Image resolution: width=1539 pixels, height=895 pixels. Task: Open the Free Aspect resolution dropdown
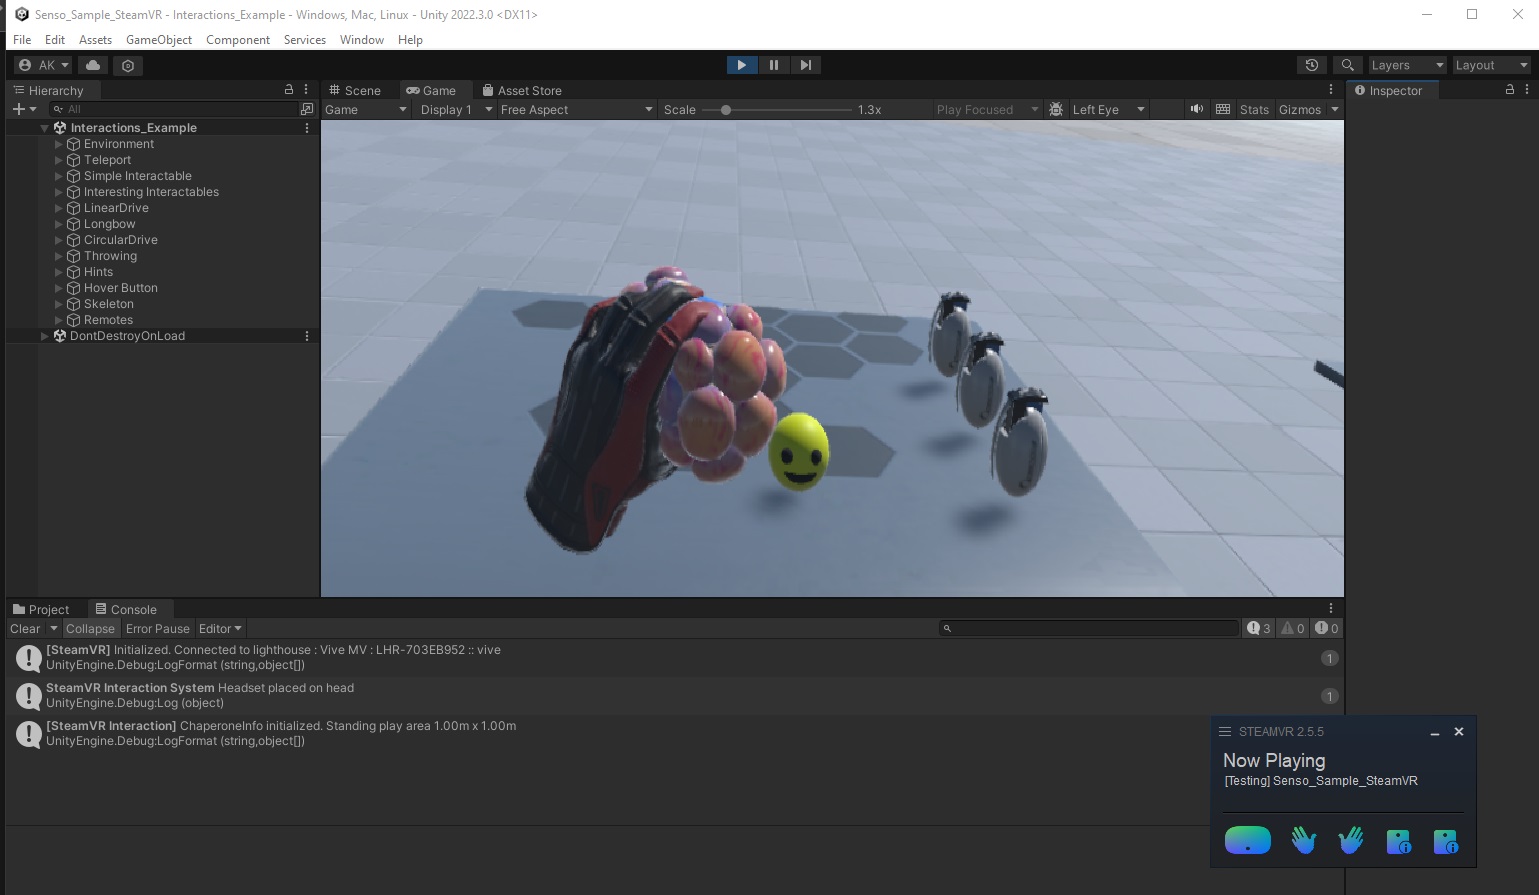tap(575, 109)
